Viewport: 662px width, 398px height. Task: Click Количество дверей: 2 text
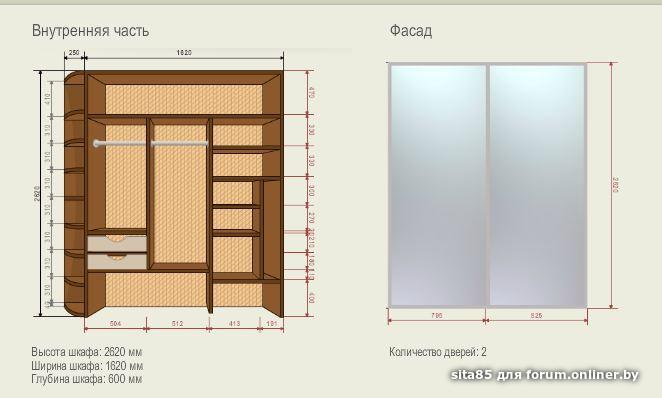[x=438, y=352]
